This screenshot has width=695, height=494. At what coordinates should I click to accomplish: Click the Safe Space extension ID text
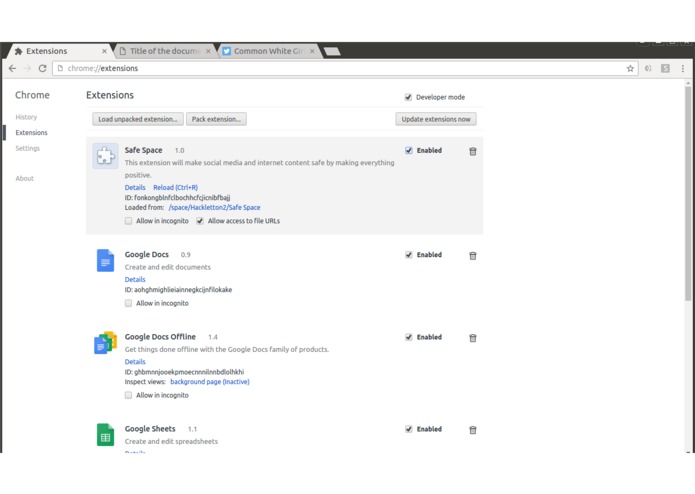pos(177,198)
